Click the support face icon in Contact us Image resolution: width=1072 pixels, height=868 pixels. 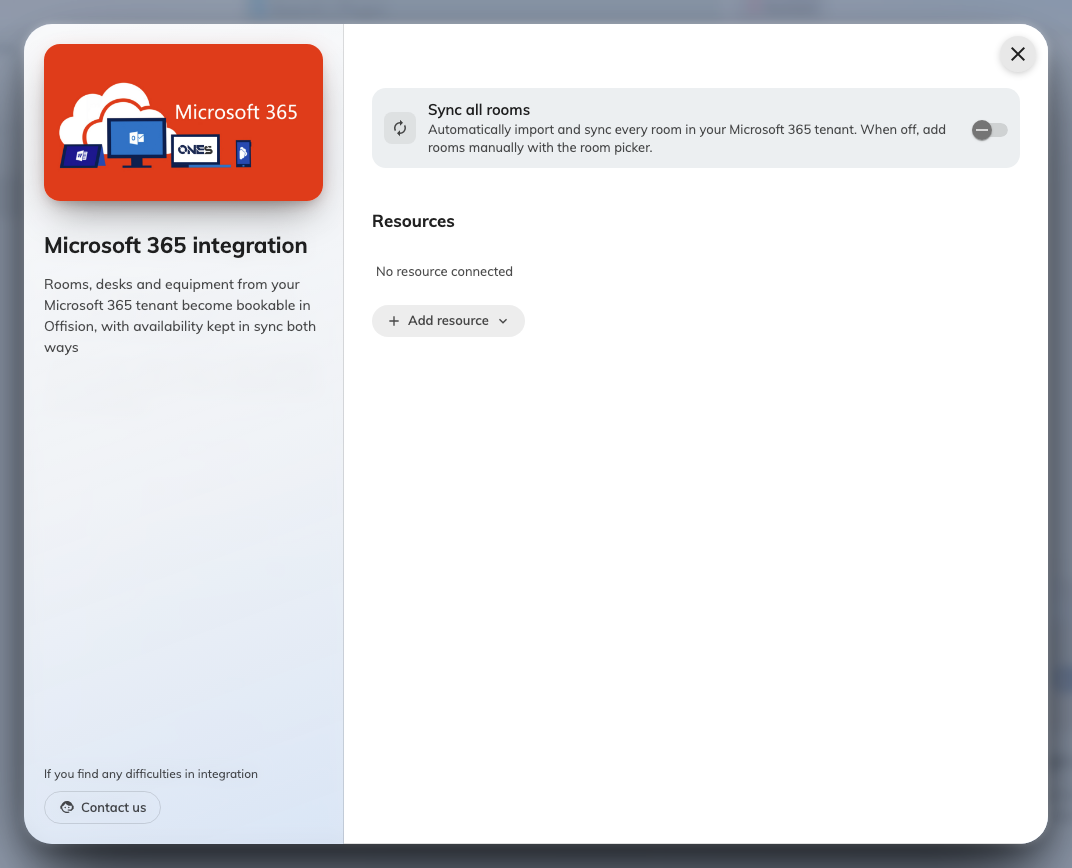67,807
